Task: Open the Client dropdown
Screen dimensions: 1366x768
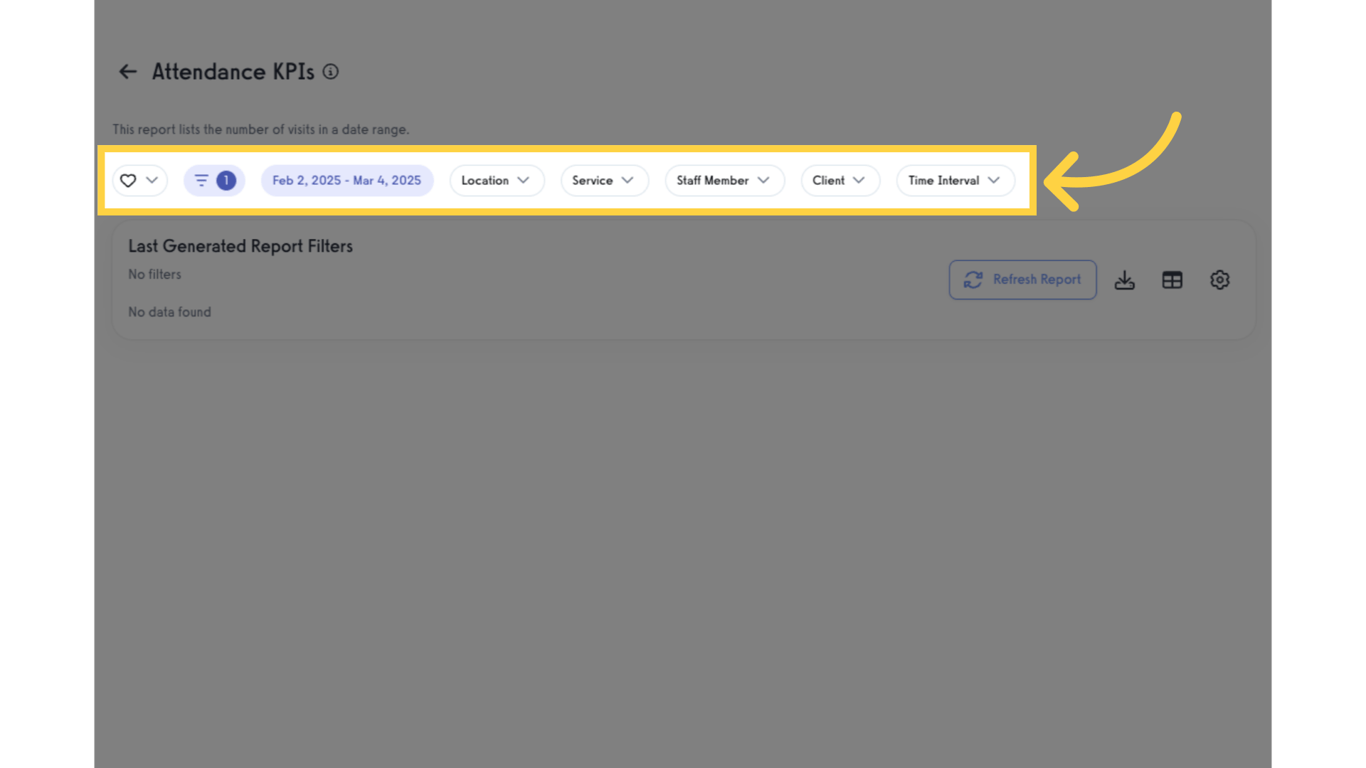Action: [840, 180]
